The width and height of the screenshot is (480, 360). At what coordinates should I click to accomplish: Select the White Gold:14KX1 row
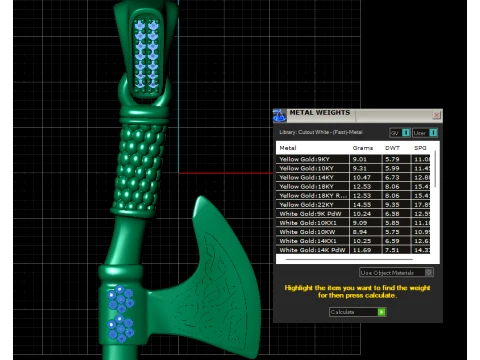pyautogui.click(x=353, y=241)
